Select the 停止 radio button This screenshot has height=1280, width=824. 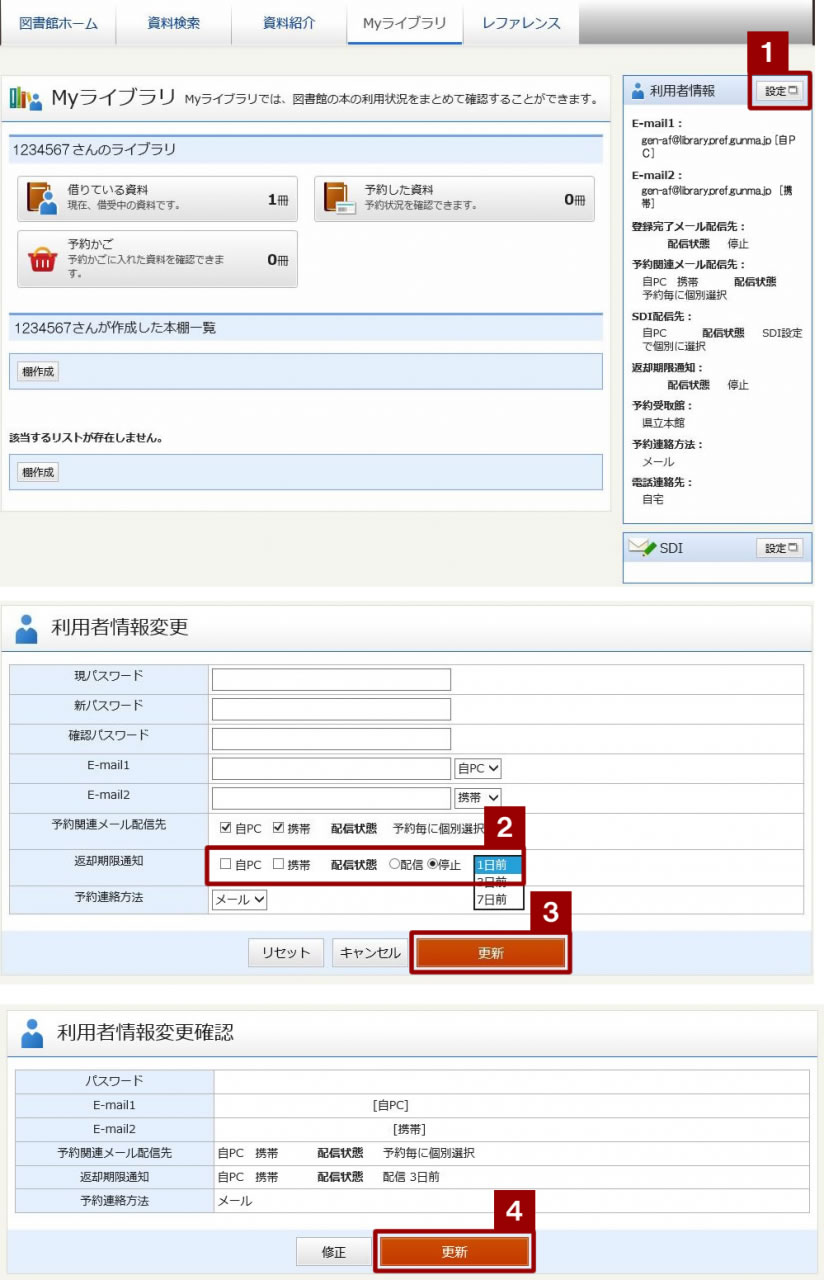[433, 865]
